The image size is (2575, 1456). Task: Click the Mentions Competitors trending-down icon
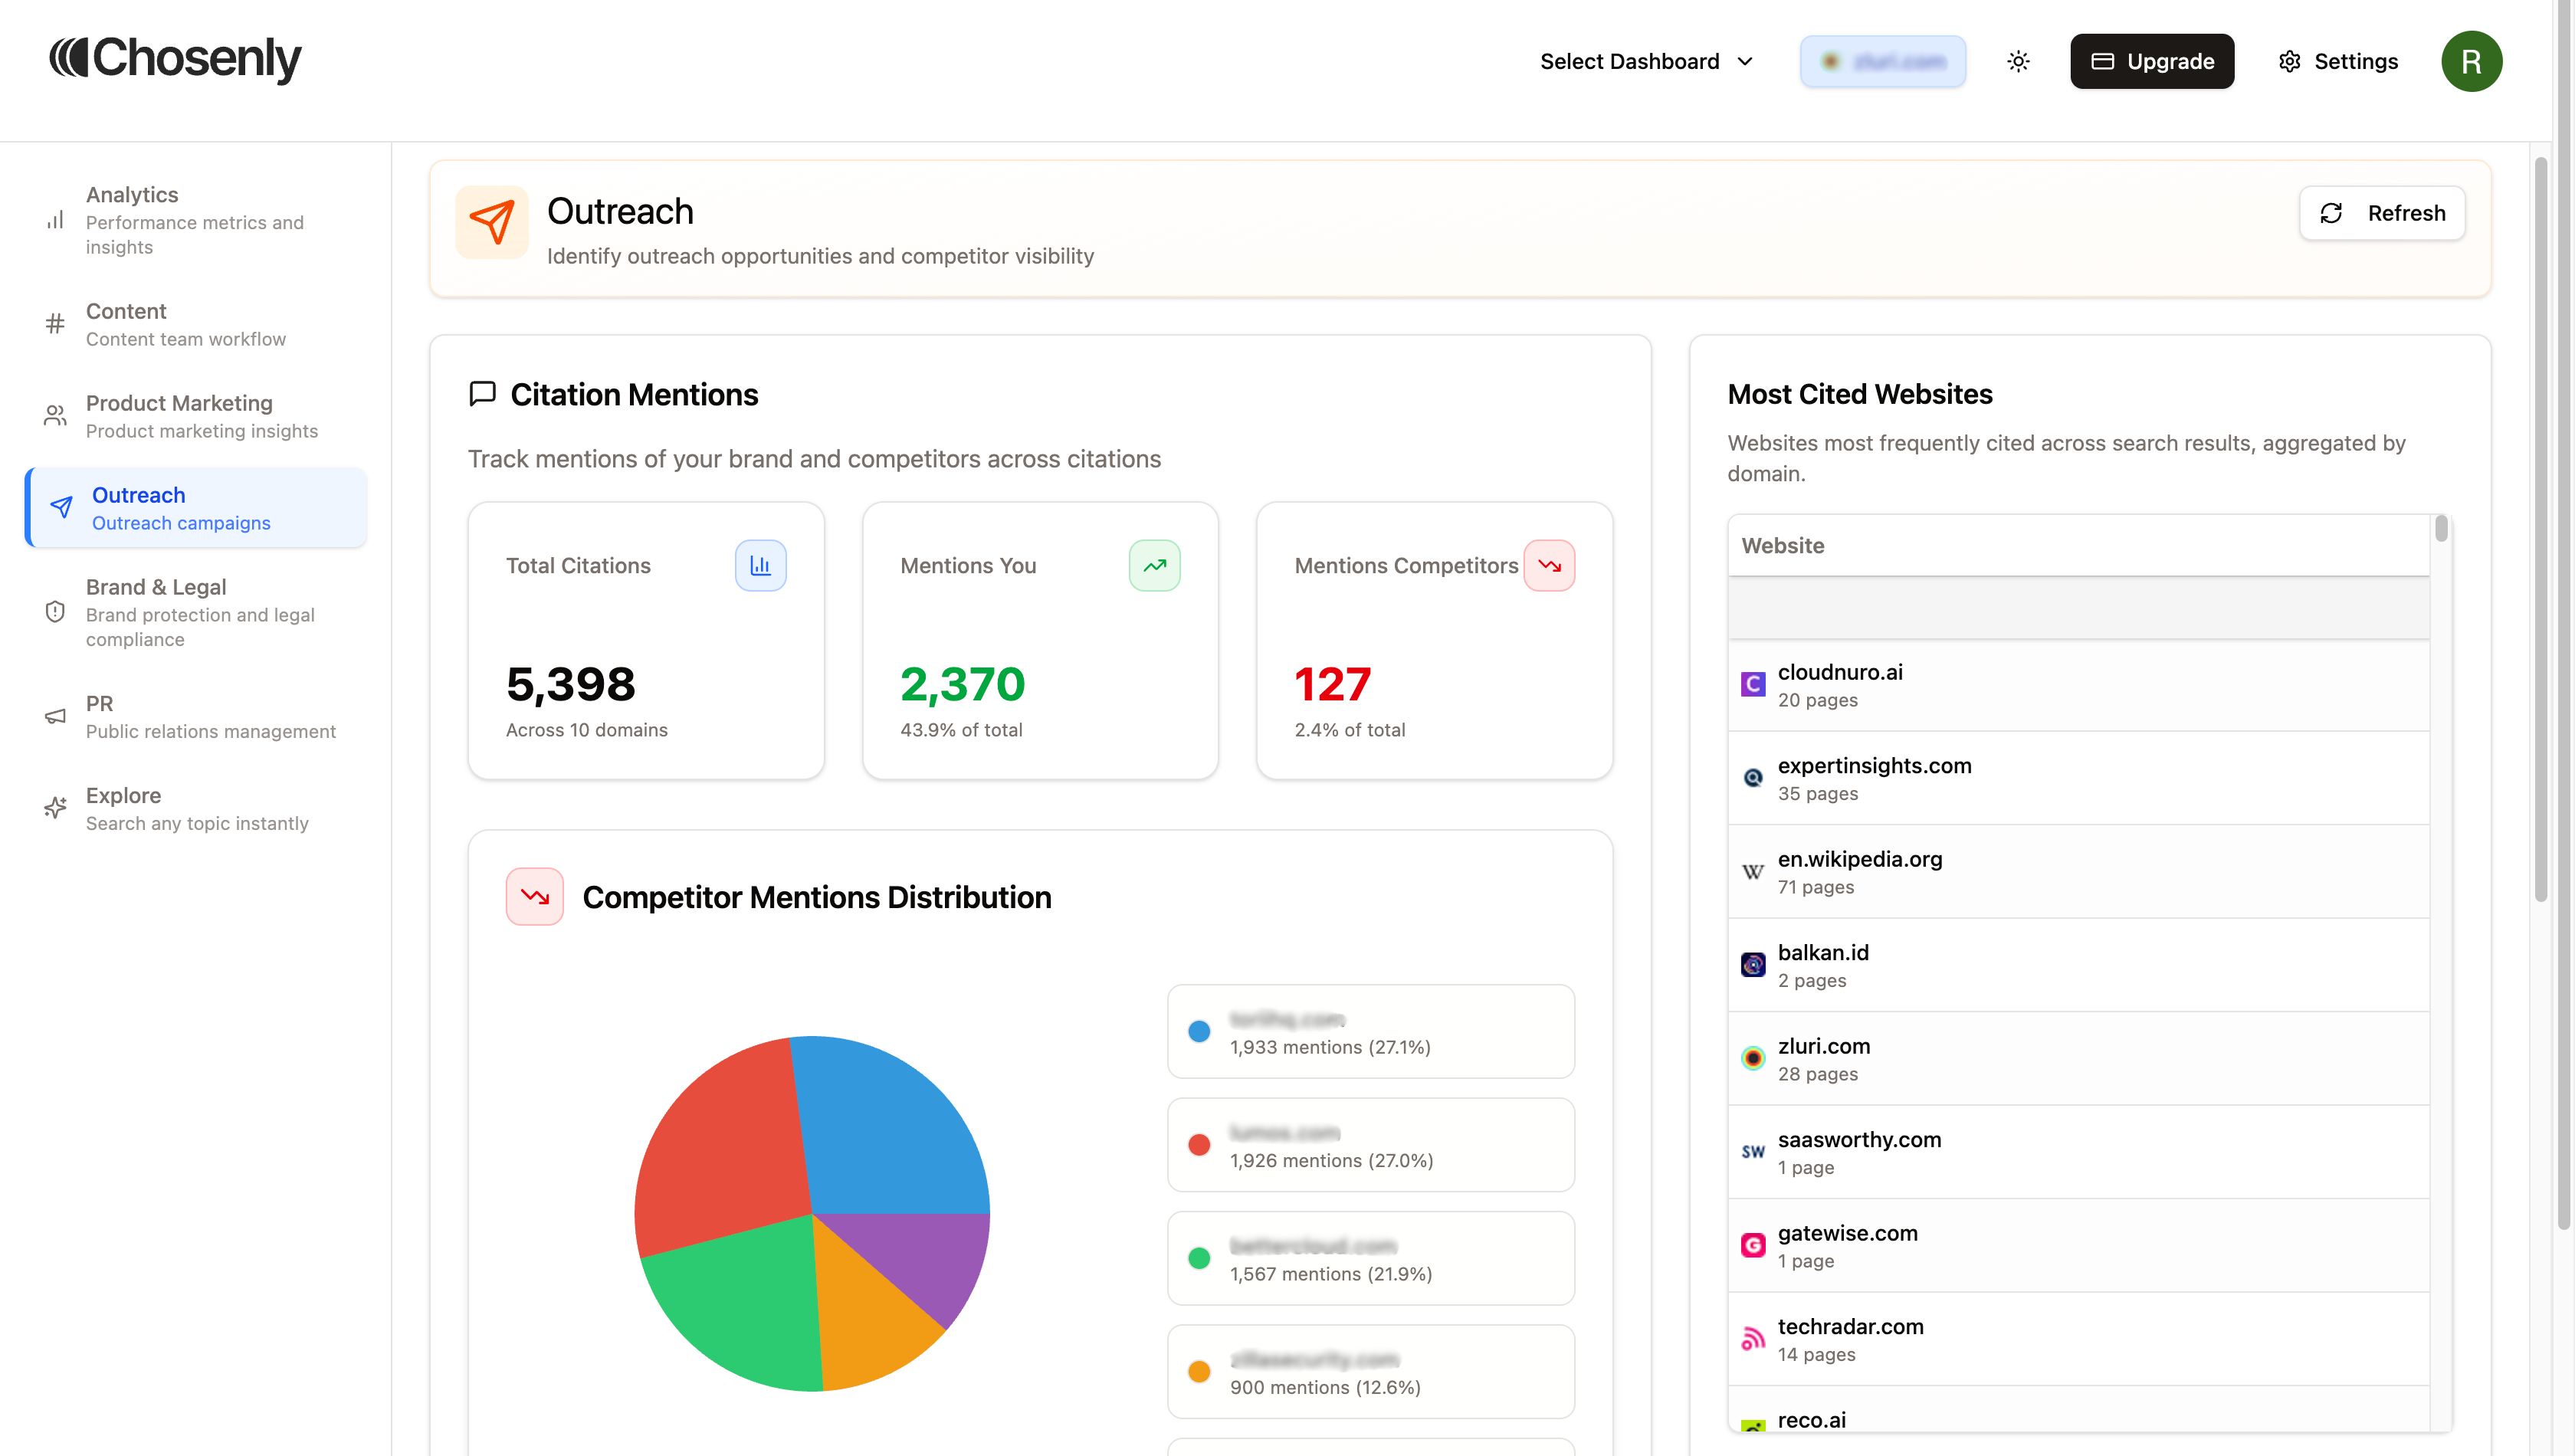pos(1550,566)
